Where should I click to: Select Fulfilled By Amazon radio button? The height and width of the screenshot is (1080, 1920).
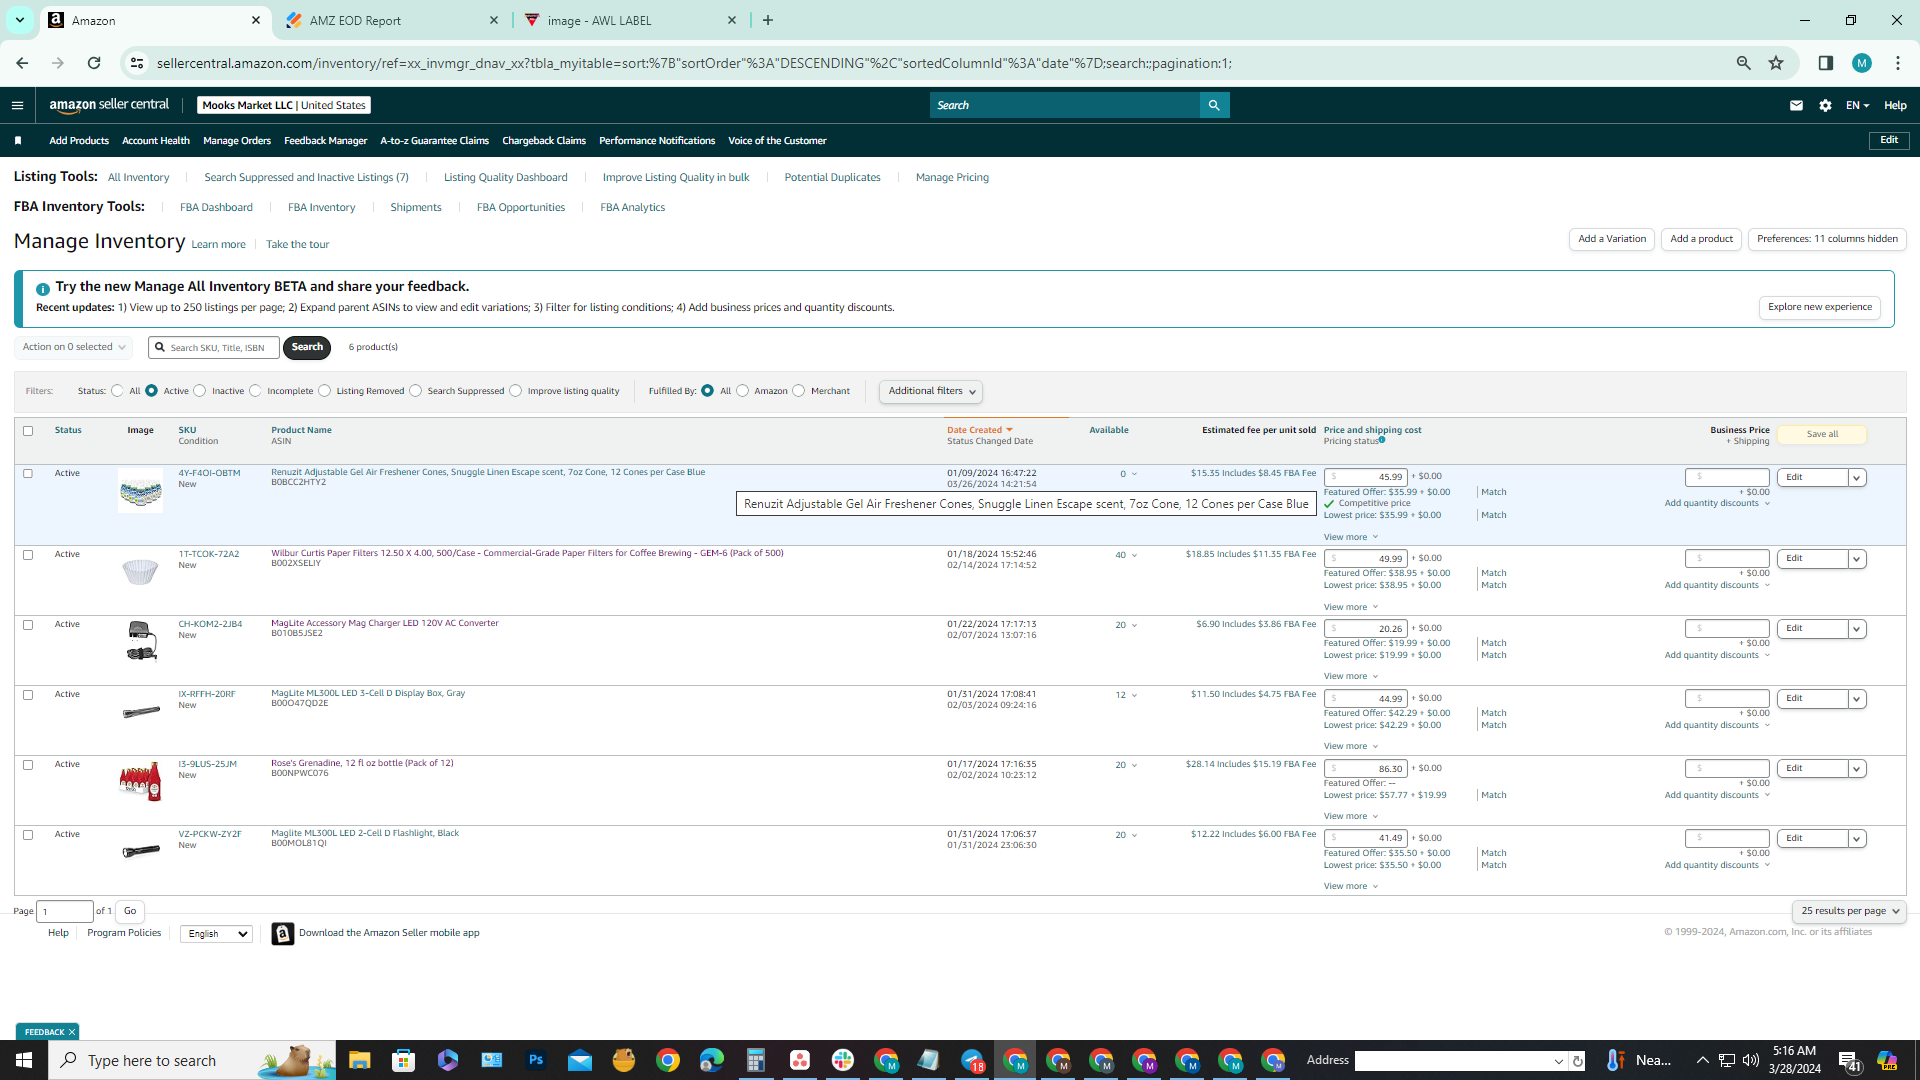coord(742,391)
